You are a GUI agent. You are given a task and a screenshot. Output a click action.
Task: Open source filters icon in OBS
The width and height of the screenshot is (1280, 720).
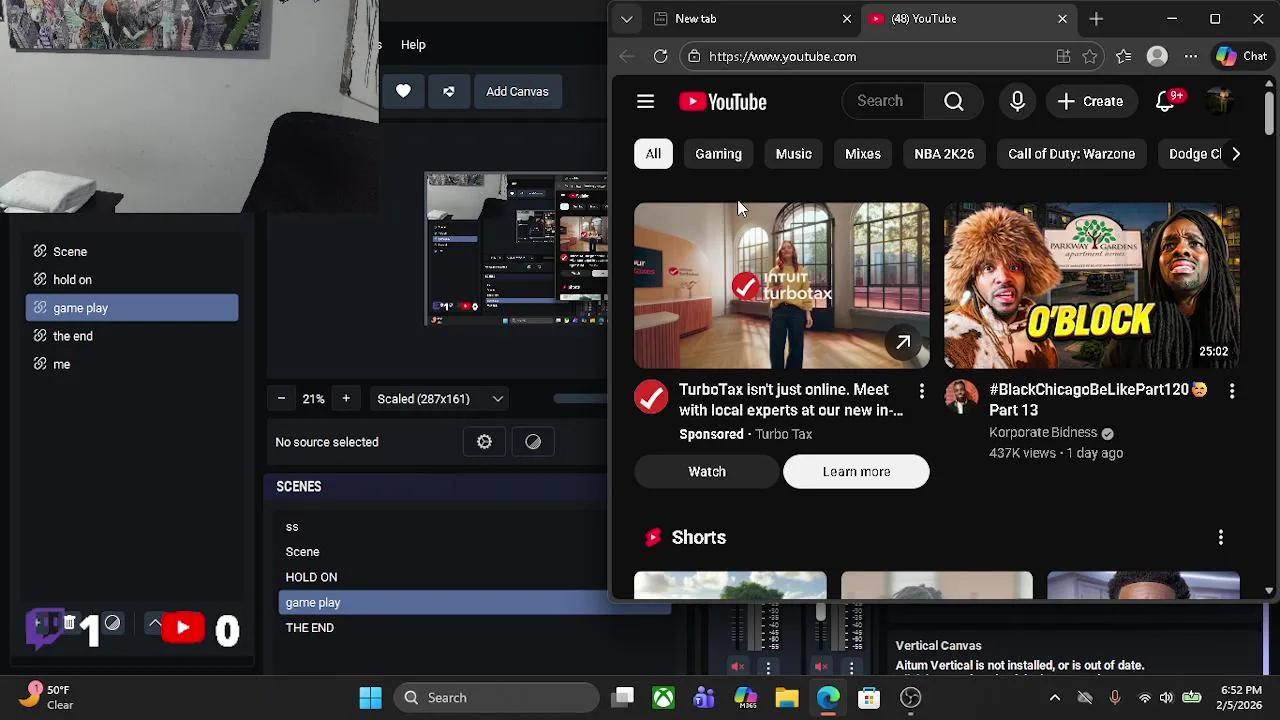(x=533, y=442)
